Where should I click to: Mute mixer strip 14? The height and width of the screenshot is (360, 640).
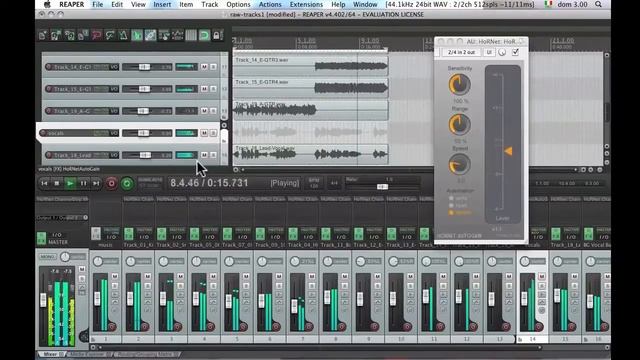click(x=542, y=276)
